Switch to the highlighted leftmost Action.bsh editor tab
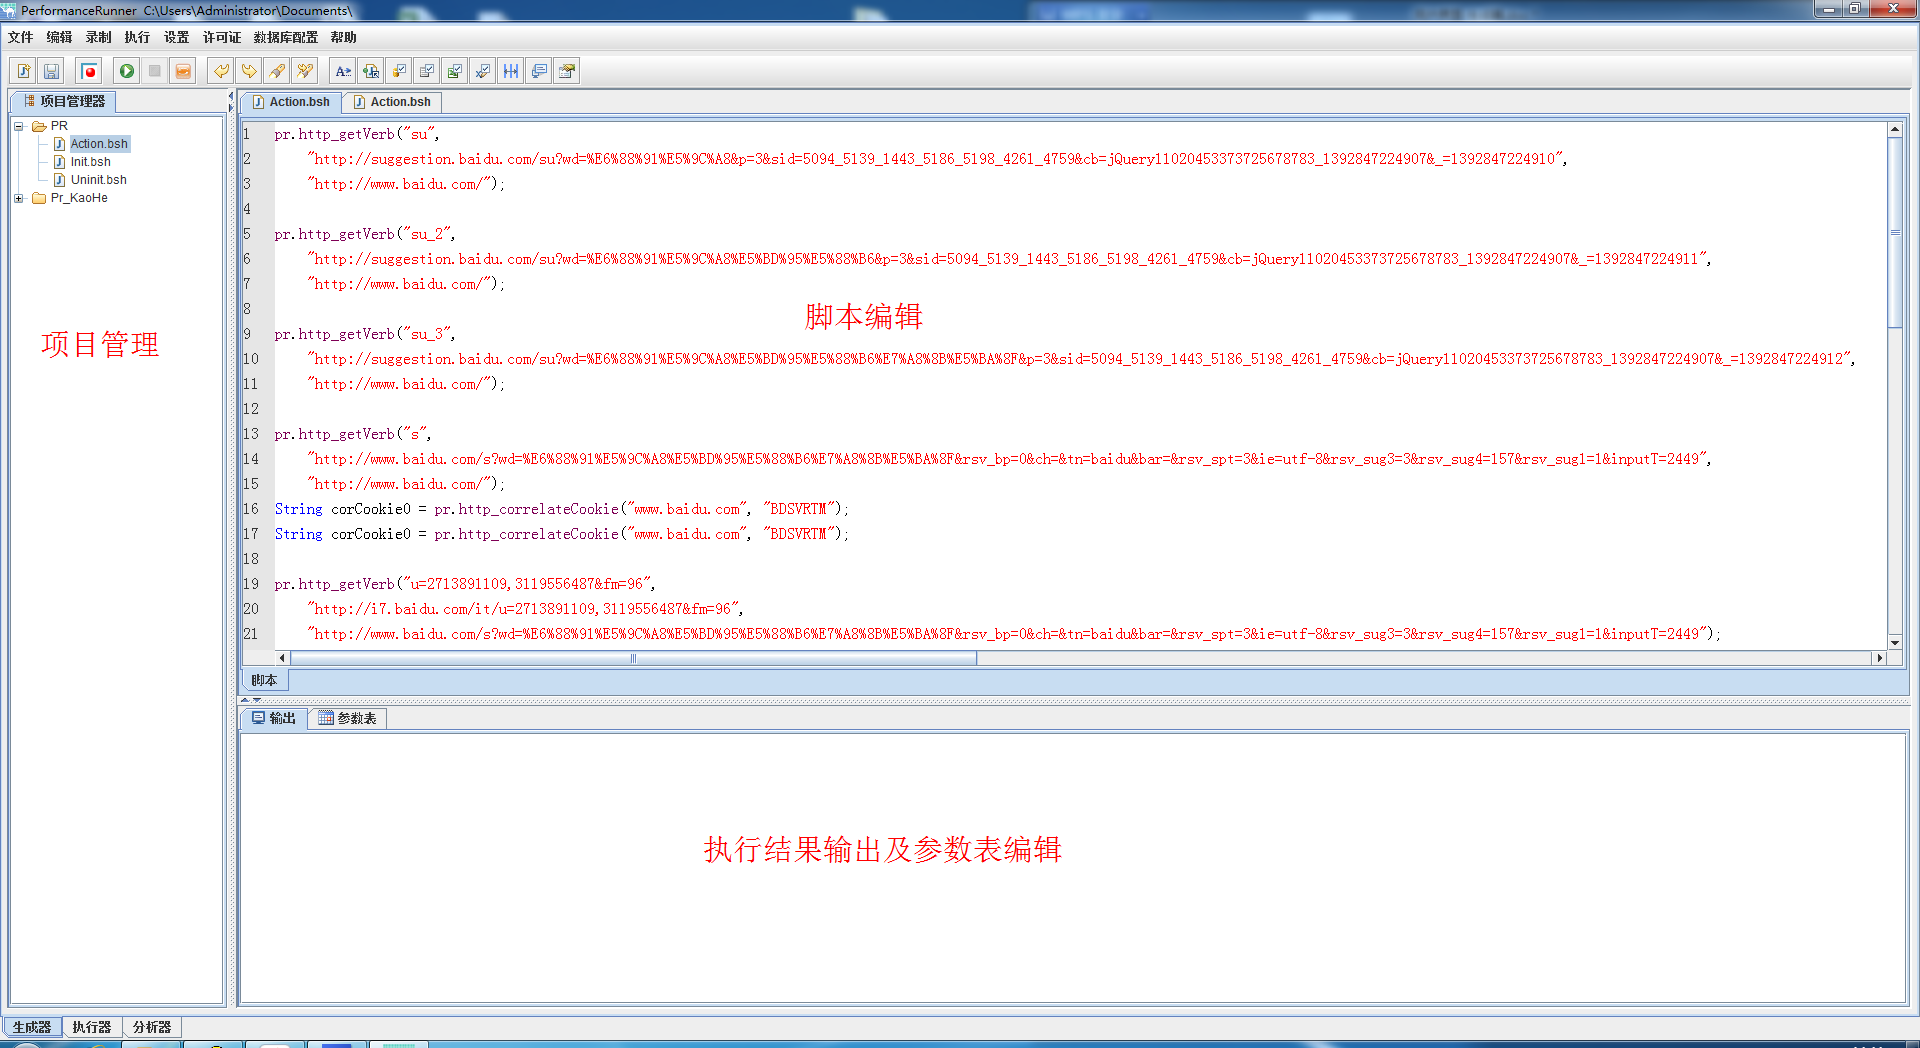This screenshot has width=1920, height=1048. [x=291, y=102]
